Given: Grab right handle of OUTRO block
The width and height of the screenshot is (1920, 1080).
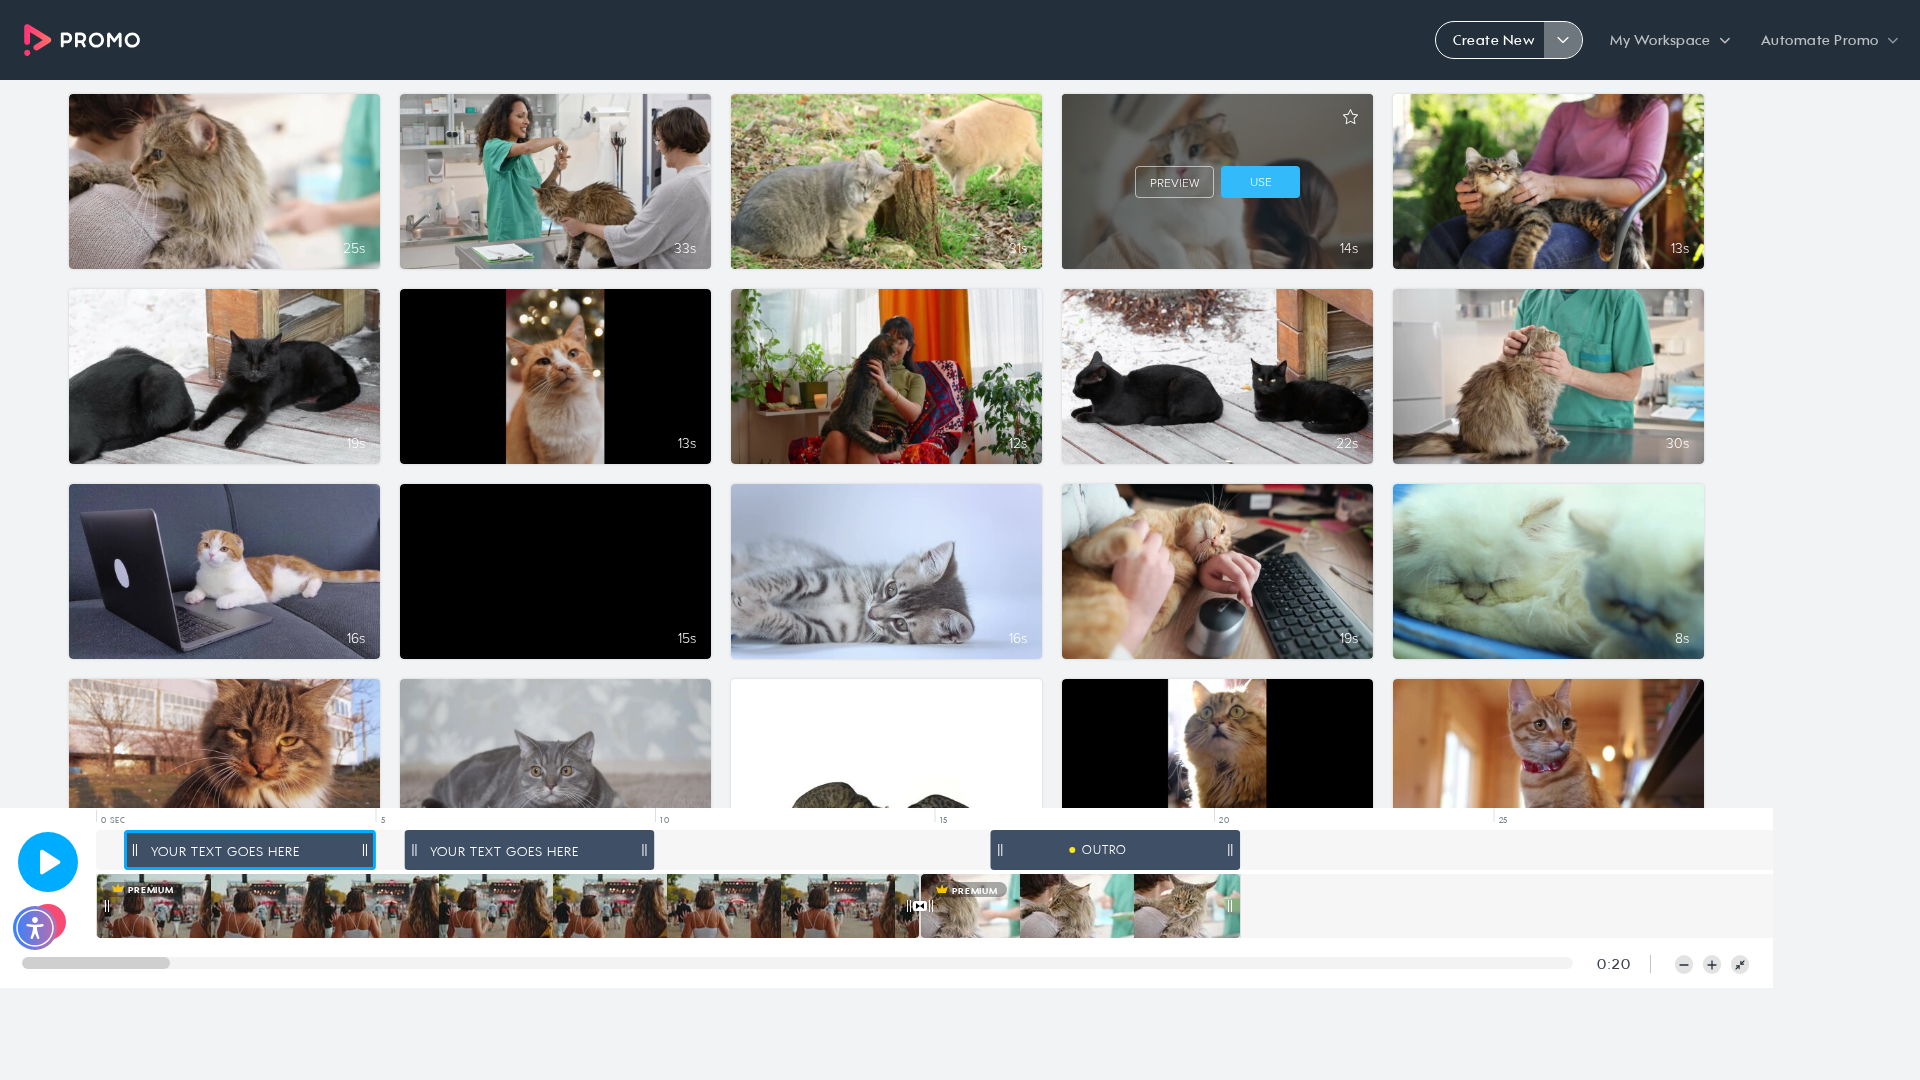Looking at the screenshot, I should click(1230, 850).
